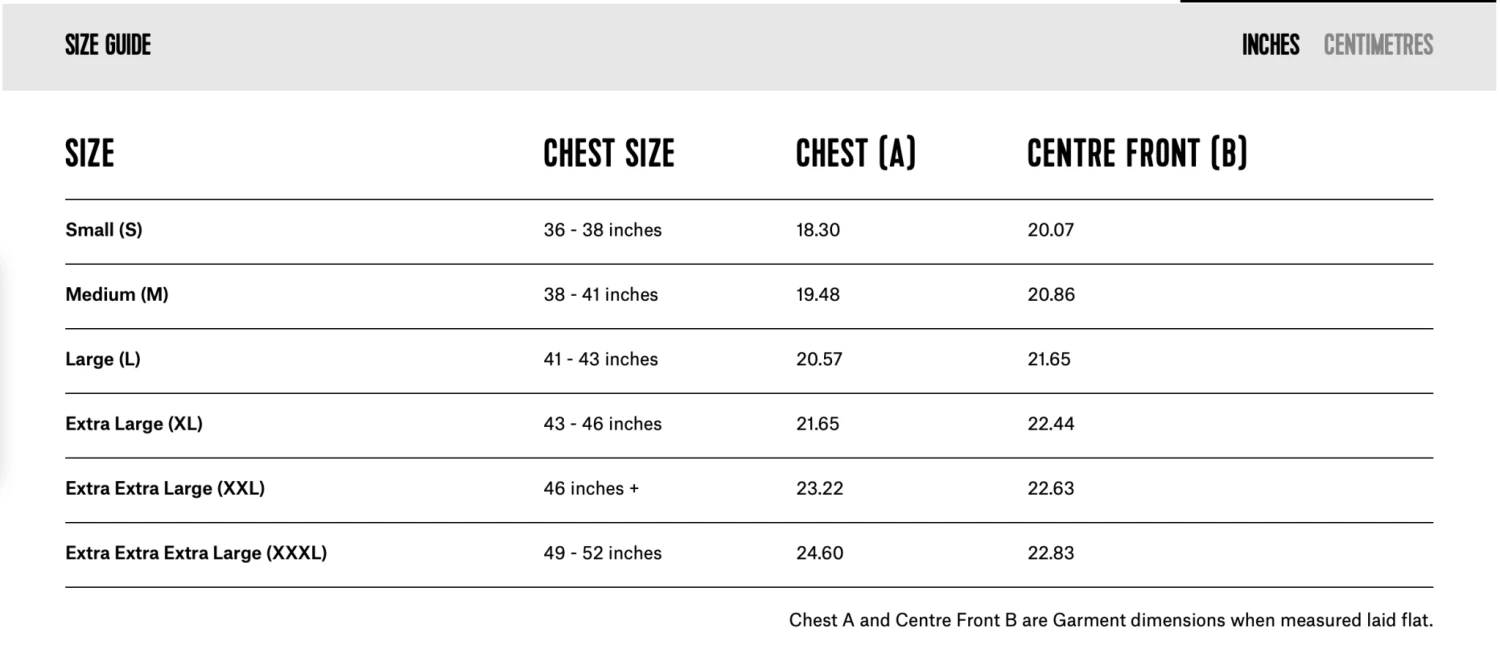Click the 24.60 chest measurement

pyautogui.click(x=819, y=553)
